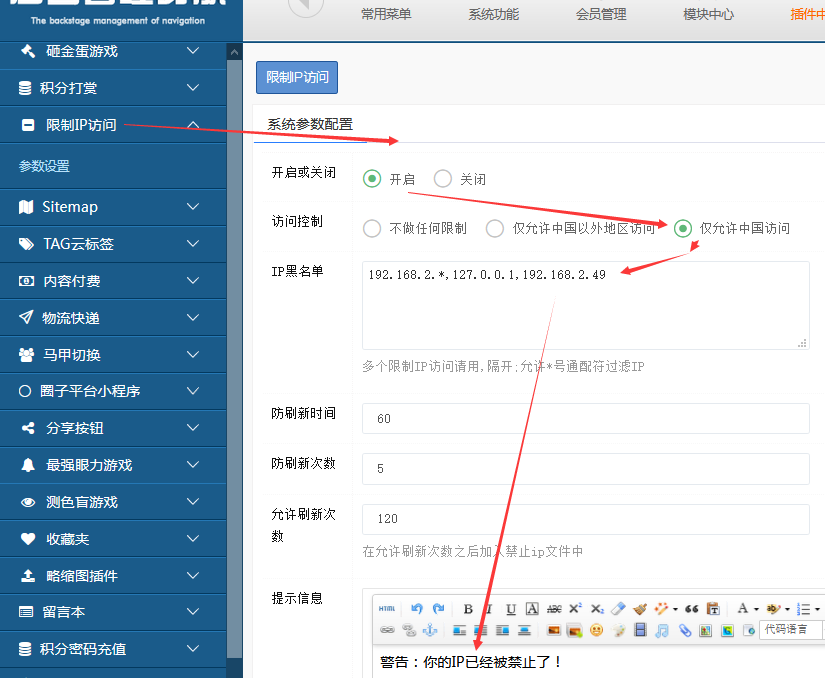Insert a hyperlink with the link icon
This screenshot has width=825, height=678.
click(x=387, y=631)
